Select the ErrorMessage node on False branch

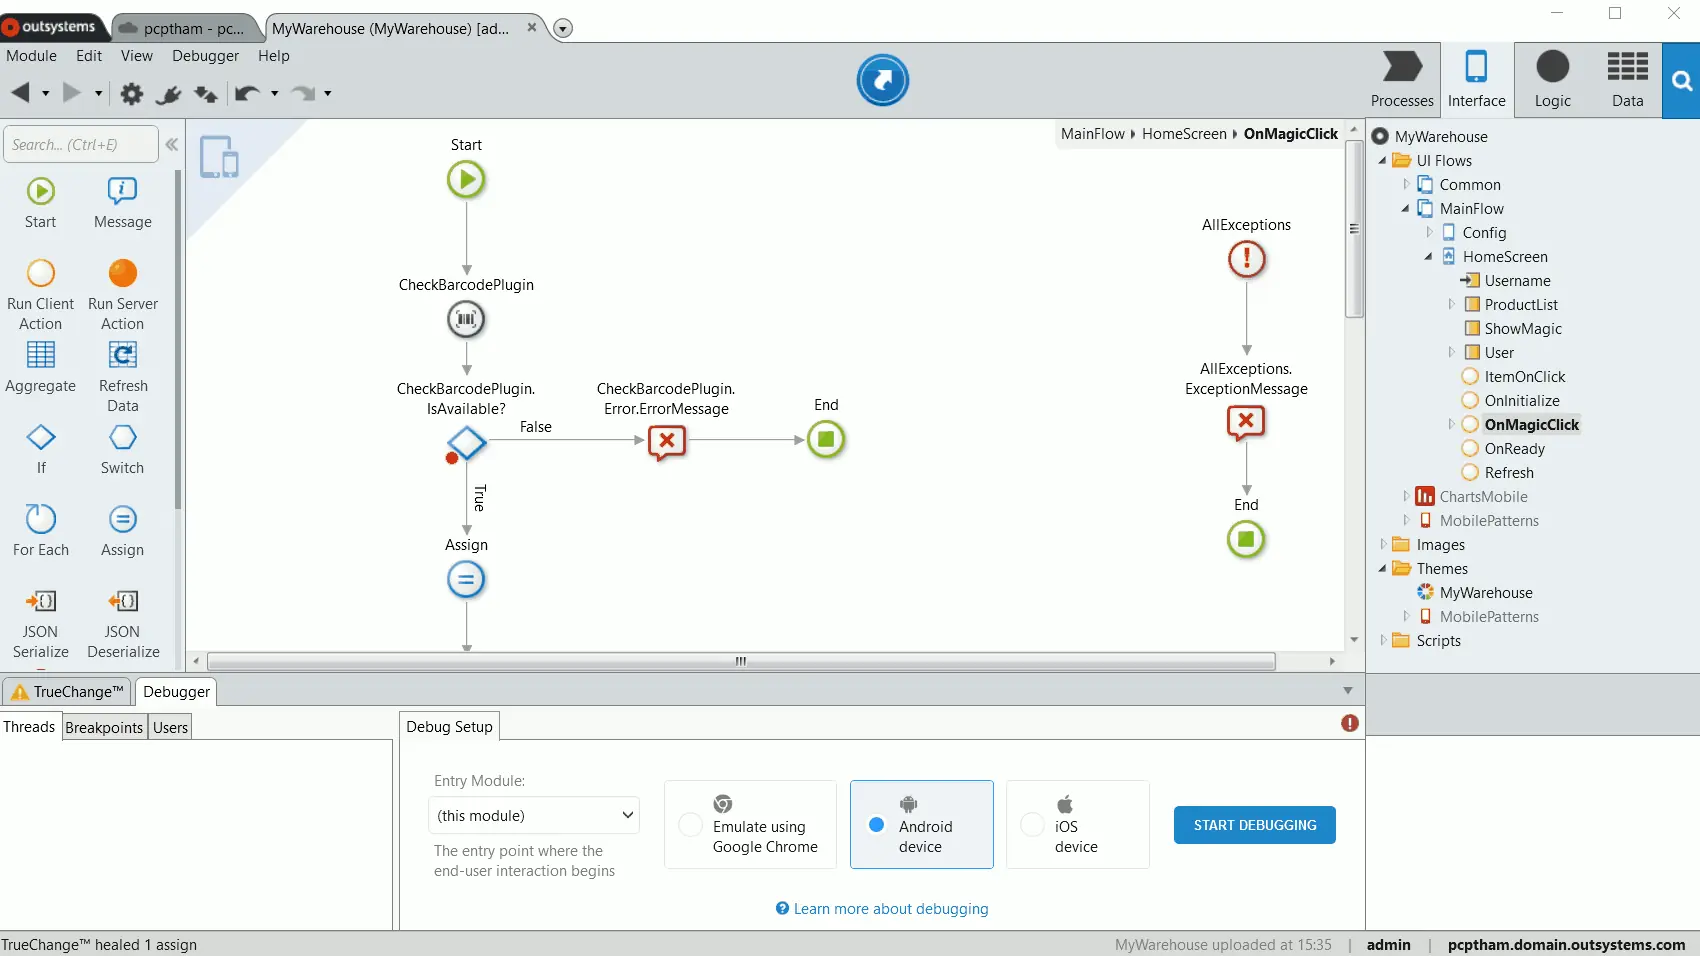tap(666, 440)
